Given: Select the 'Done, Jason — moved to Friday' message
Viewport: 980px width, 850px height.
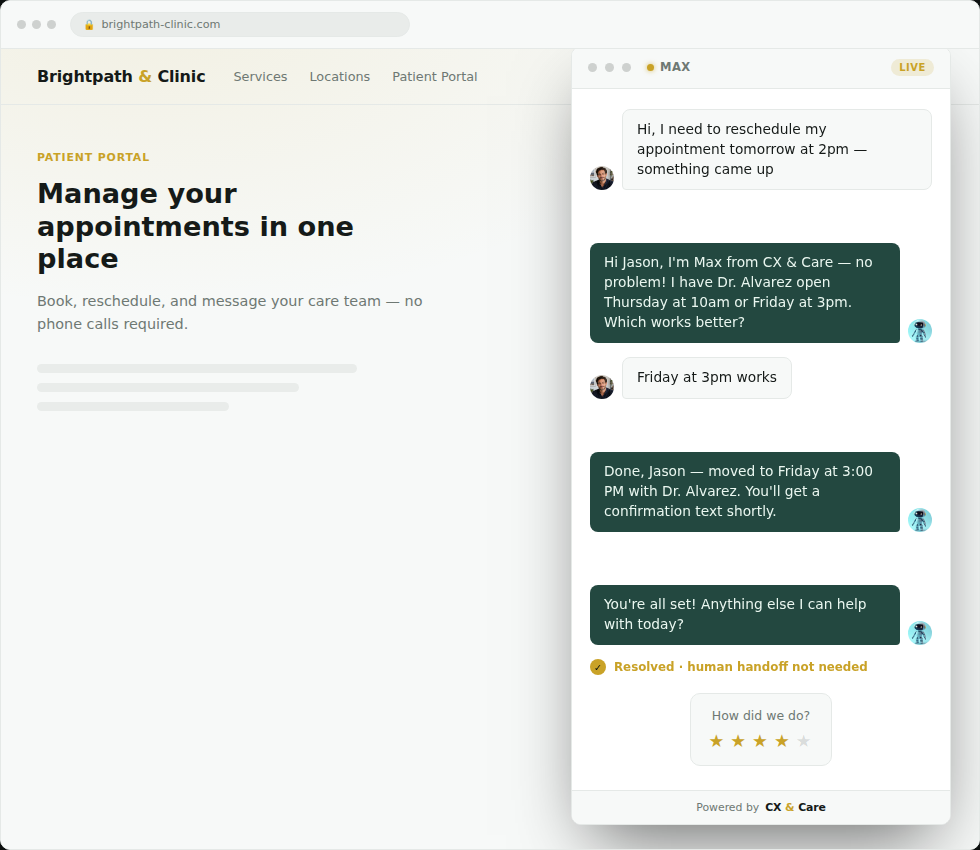Looking at the screenshot, I should 745,492.
